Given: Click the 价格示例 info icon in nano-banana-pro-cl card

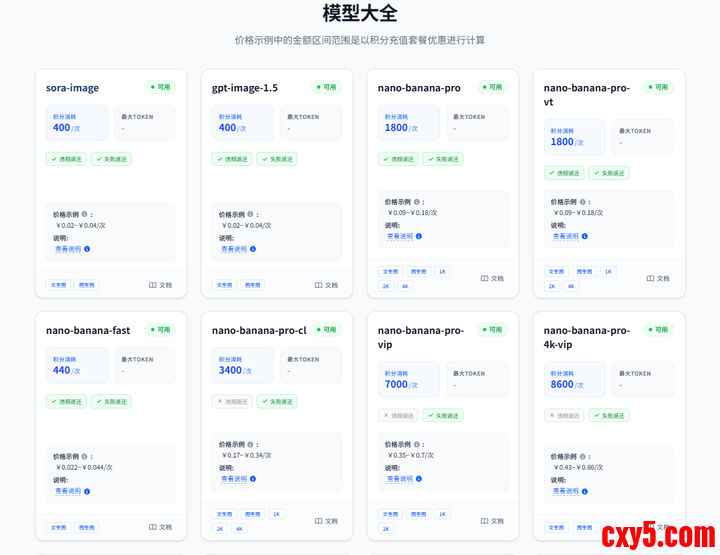Looking at the screenshot, I should click(x=250, y=444).
